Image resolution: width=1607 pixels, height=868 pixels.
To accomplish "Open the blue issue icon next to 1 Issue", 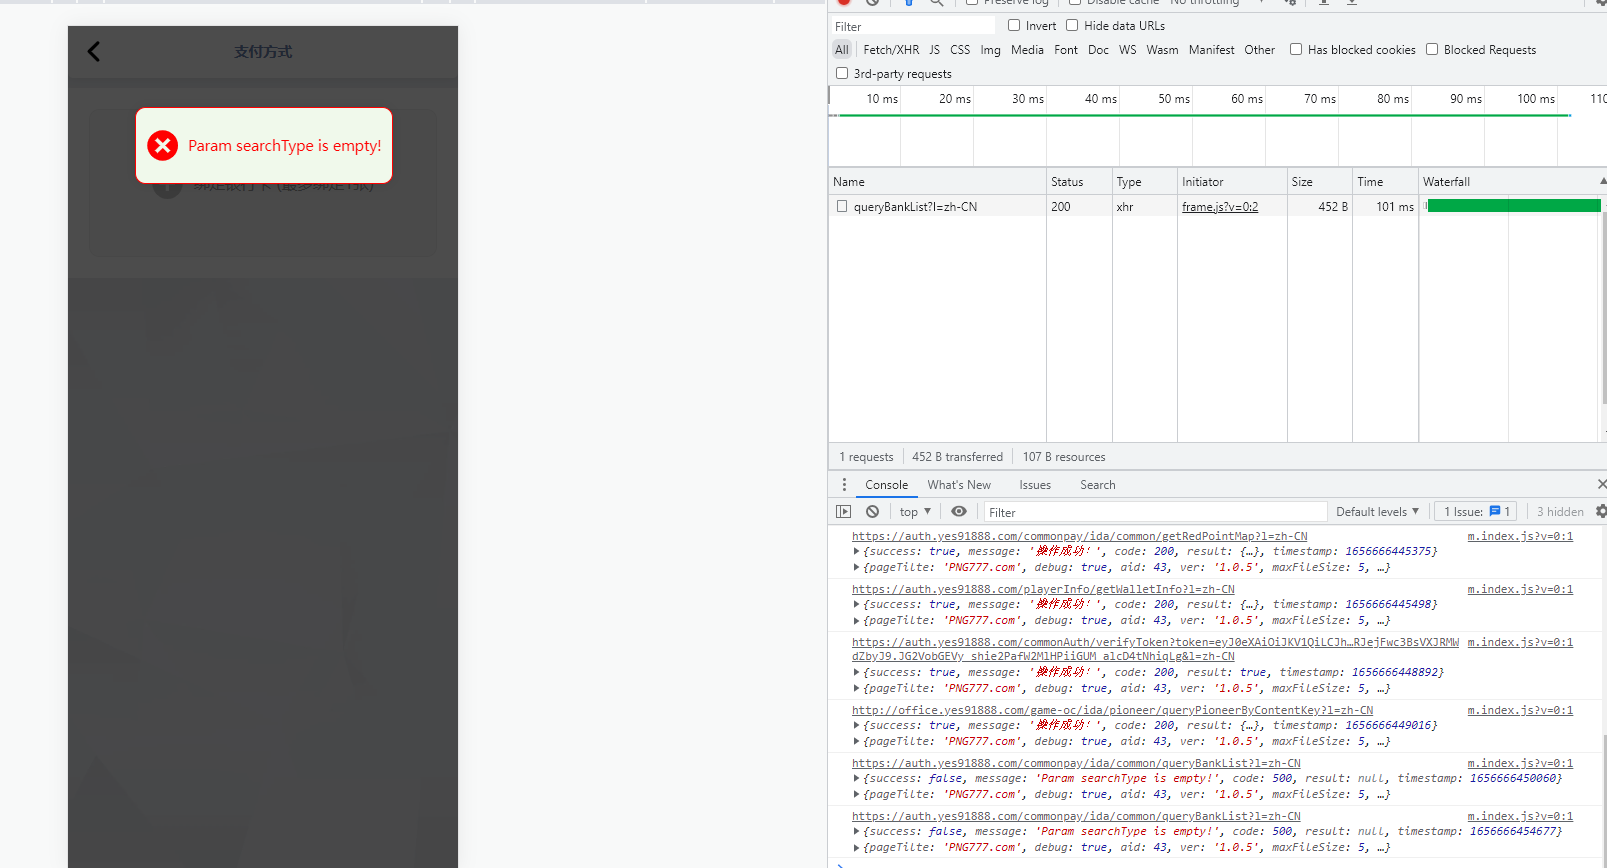I will click(1495, 512).
